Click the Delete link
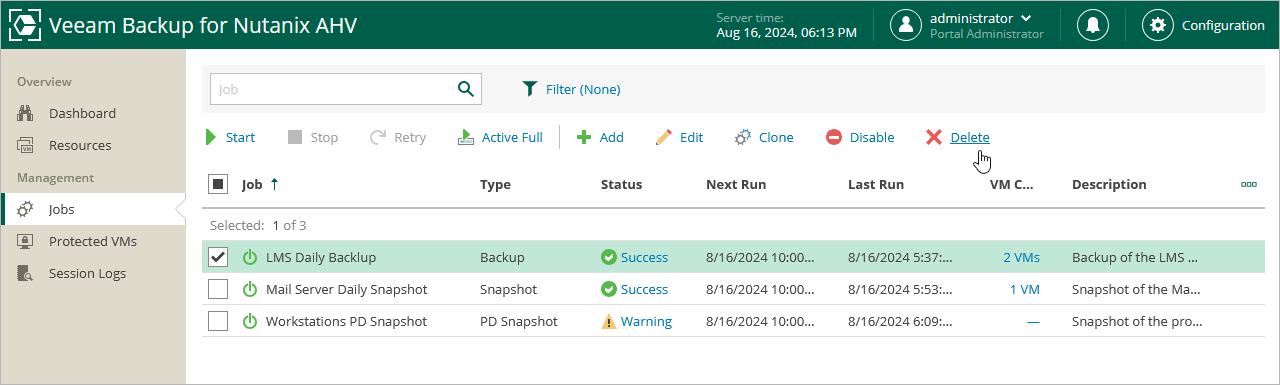The height and width of the screenshot is (385, 1280). pyautogui.click(x=970, y=137)
